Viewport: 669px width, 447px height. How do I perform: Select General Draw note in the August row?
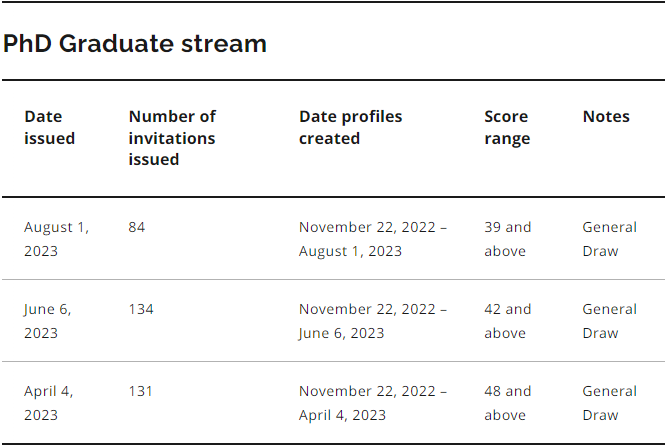[609, 239]
